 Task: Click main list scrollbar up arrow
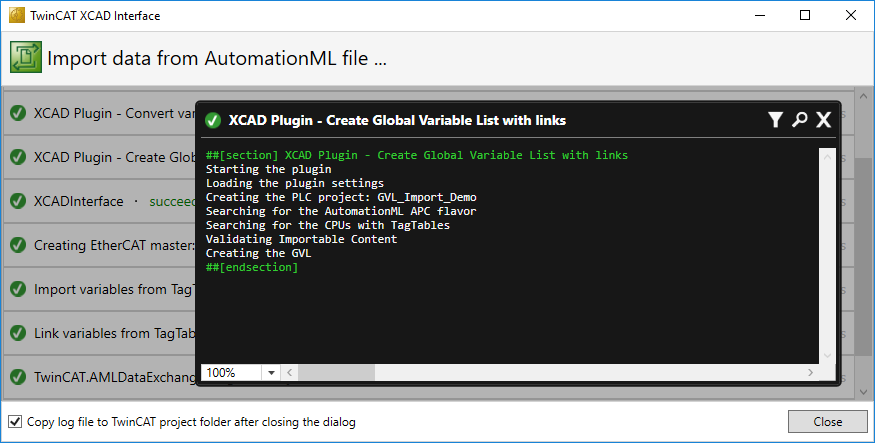point(864,96)
